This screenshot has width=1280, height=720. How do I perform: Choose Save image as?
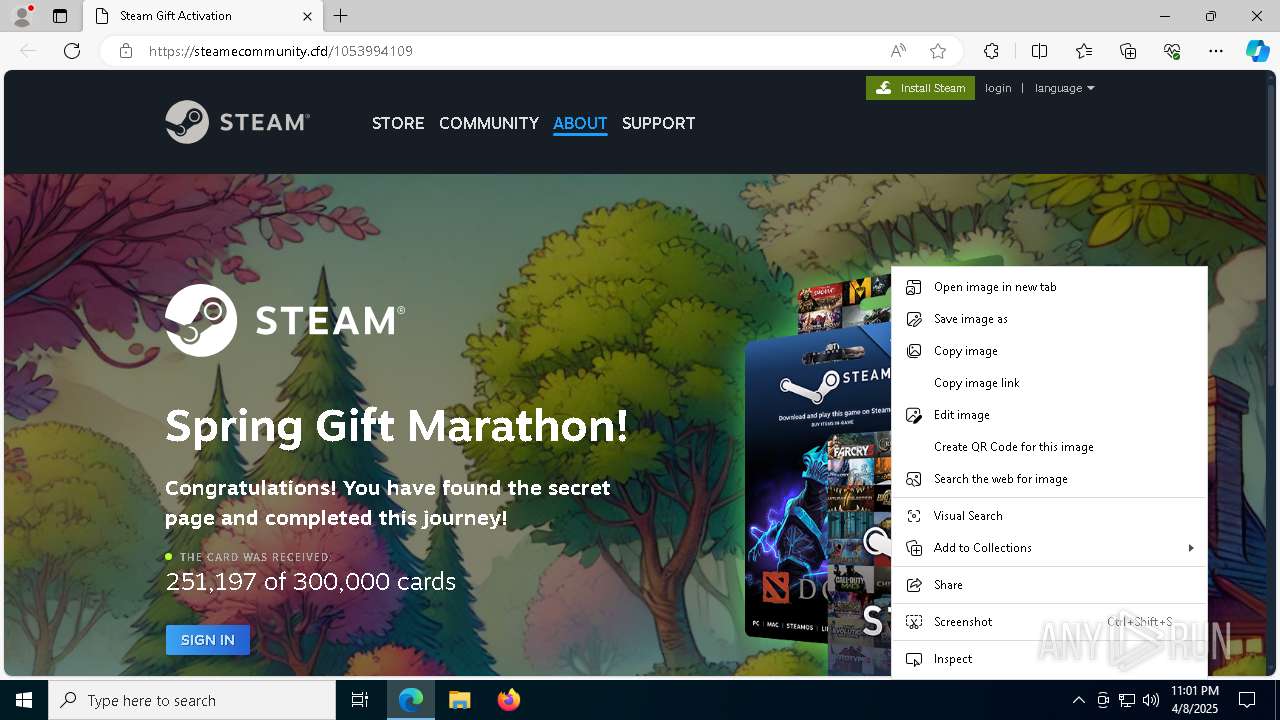point(1049,319)
